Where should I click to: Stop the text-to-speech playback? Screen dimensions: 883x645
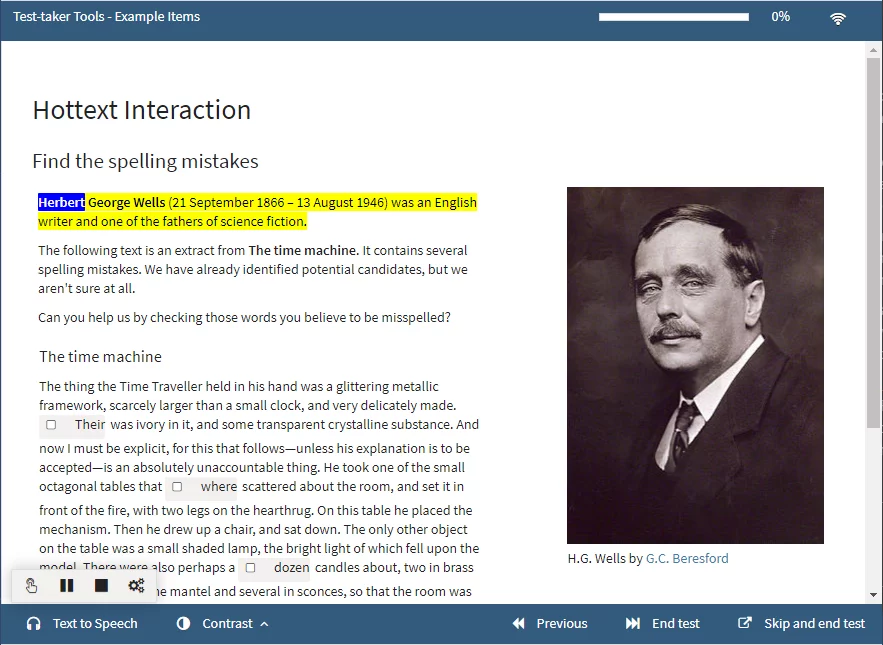click(x=101, y=585)
